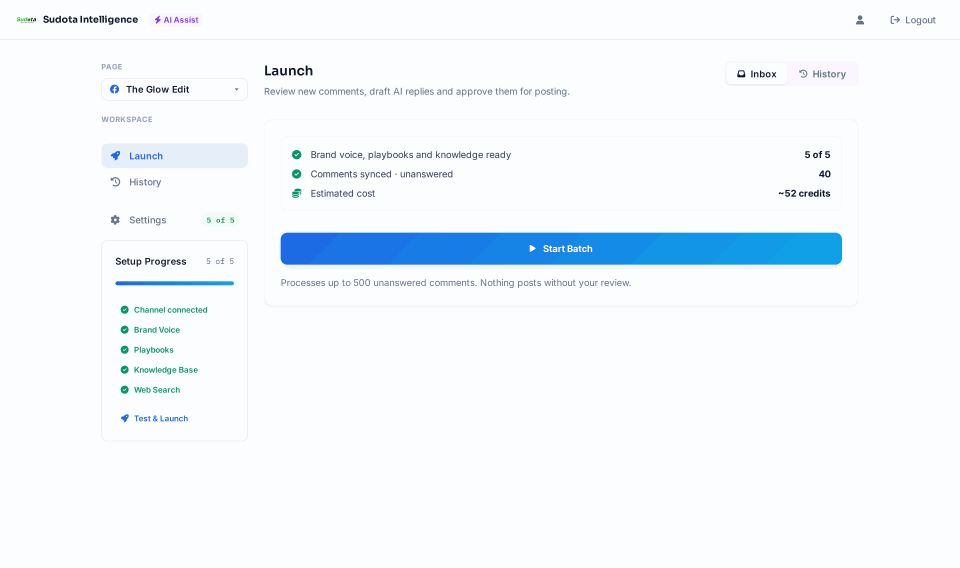This screenshot has height=568, width=960.
Task: Click the Sudota Intelligence brand name
Action: 91,20
